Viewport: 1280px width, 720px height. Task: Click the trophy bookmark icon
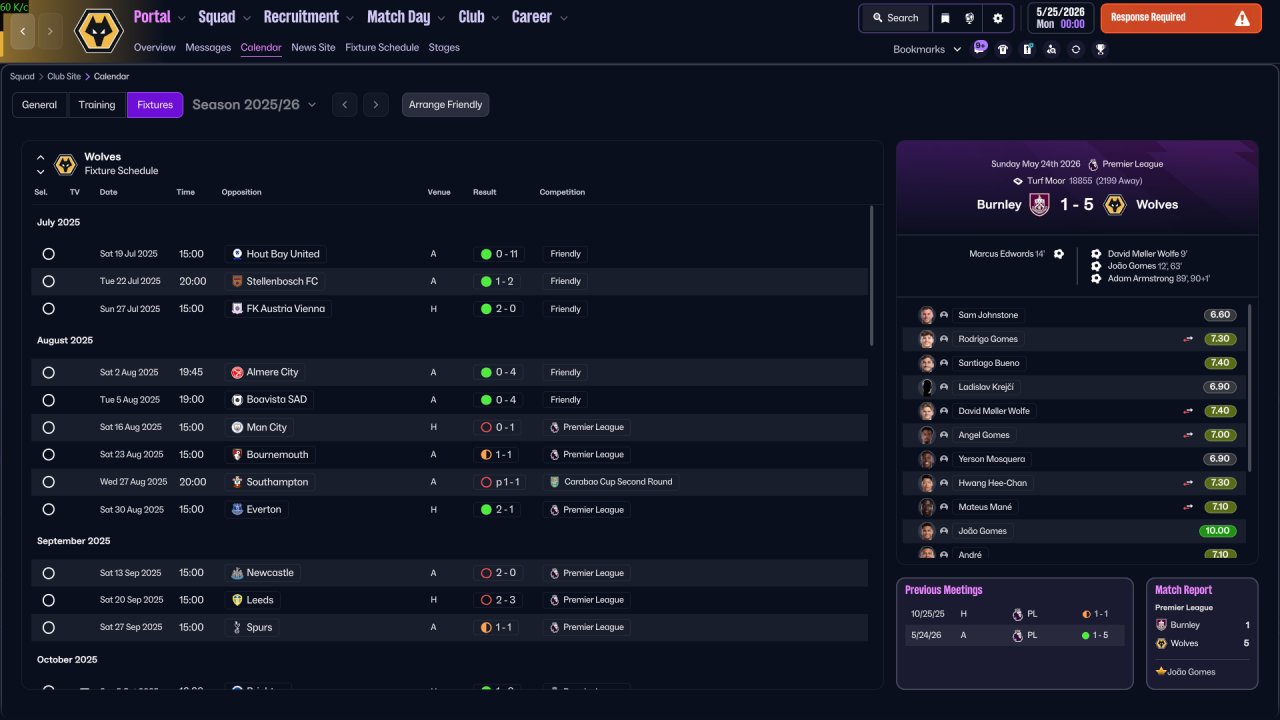click(1100, 49)
